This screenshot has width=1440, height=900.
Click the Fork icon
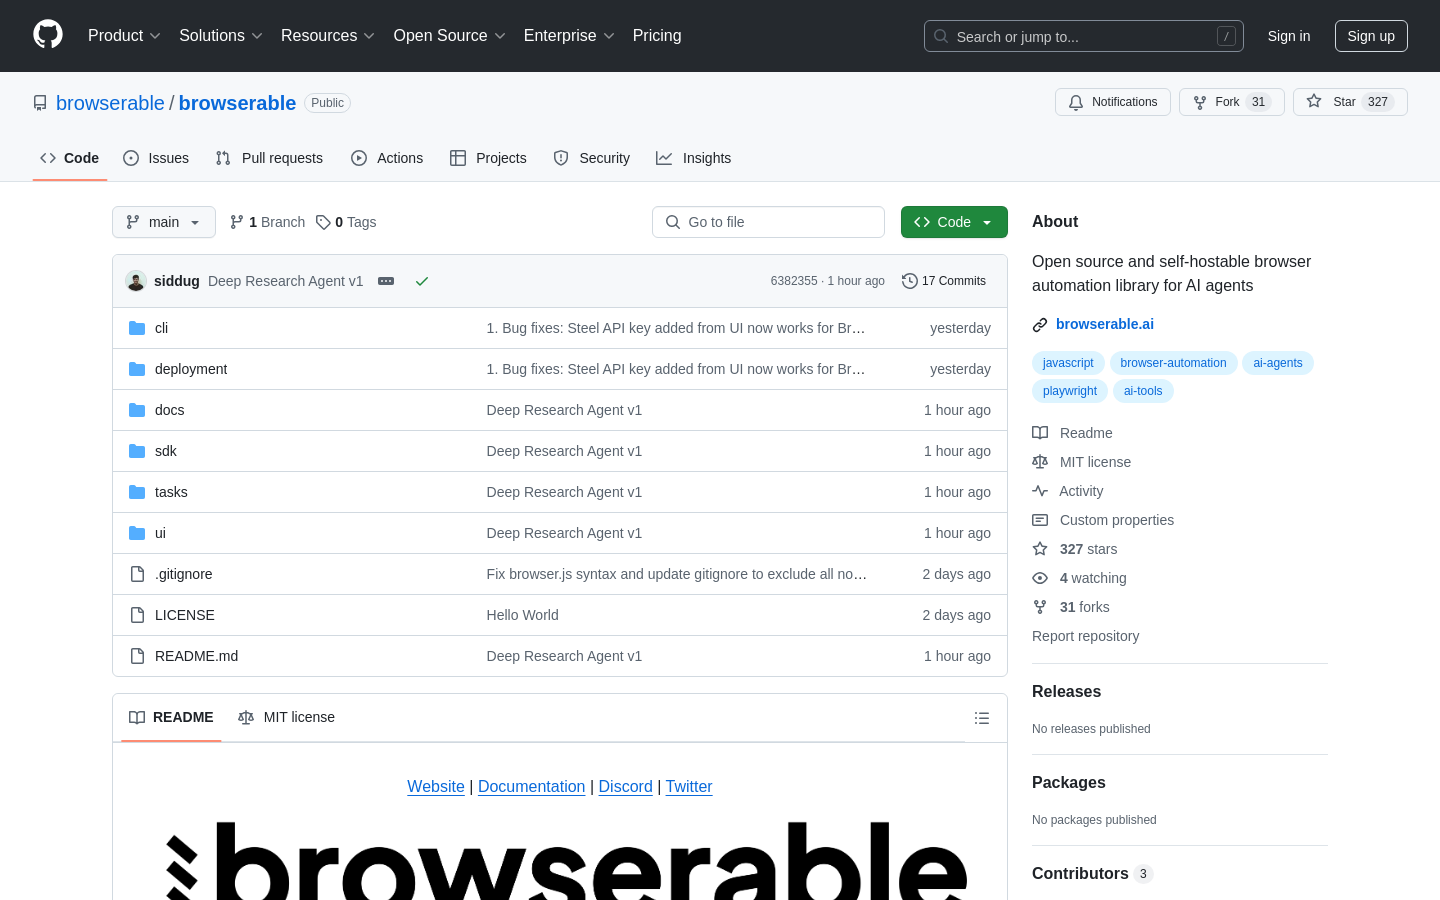(x=1200, y=102)
